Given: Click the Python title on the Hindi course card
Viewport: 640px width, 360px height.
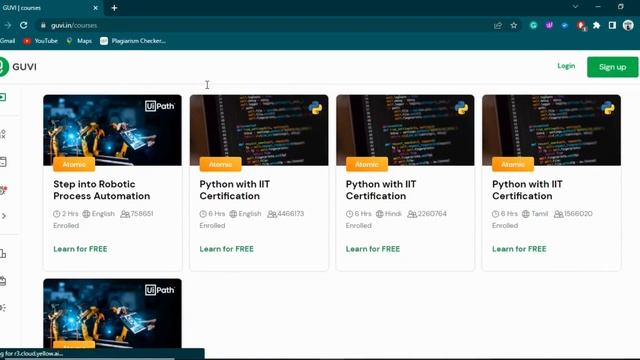Looking at the screenshot, I should tap(381, 190).
